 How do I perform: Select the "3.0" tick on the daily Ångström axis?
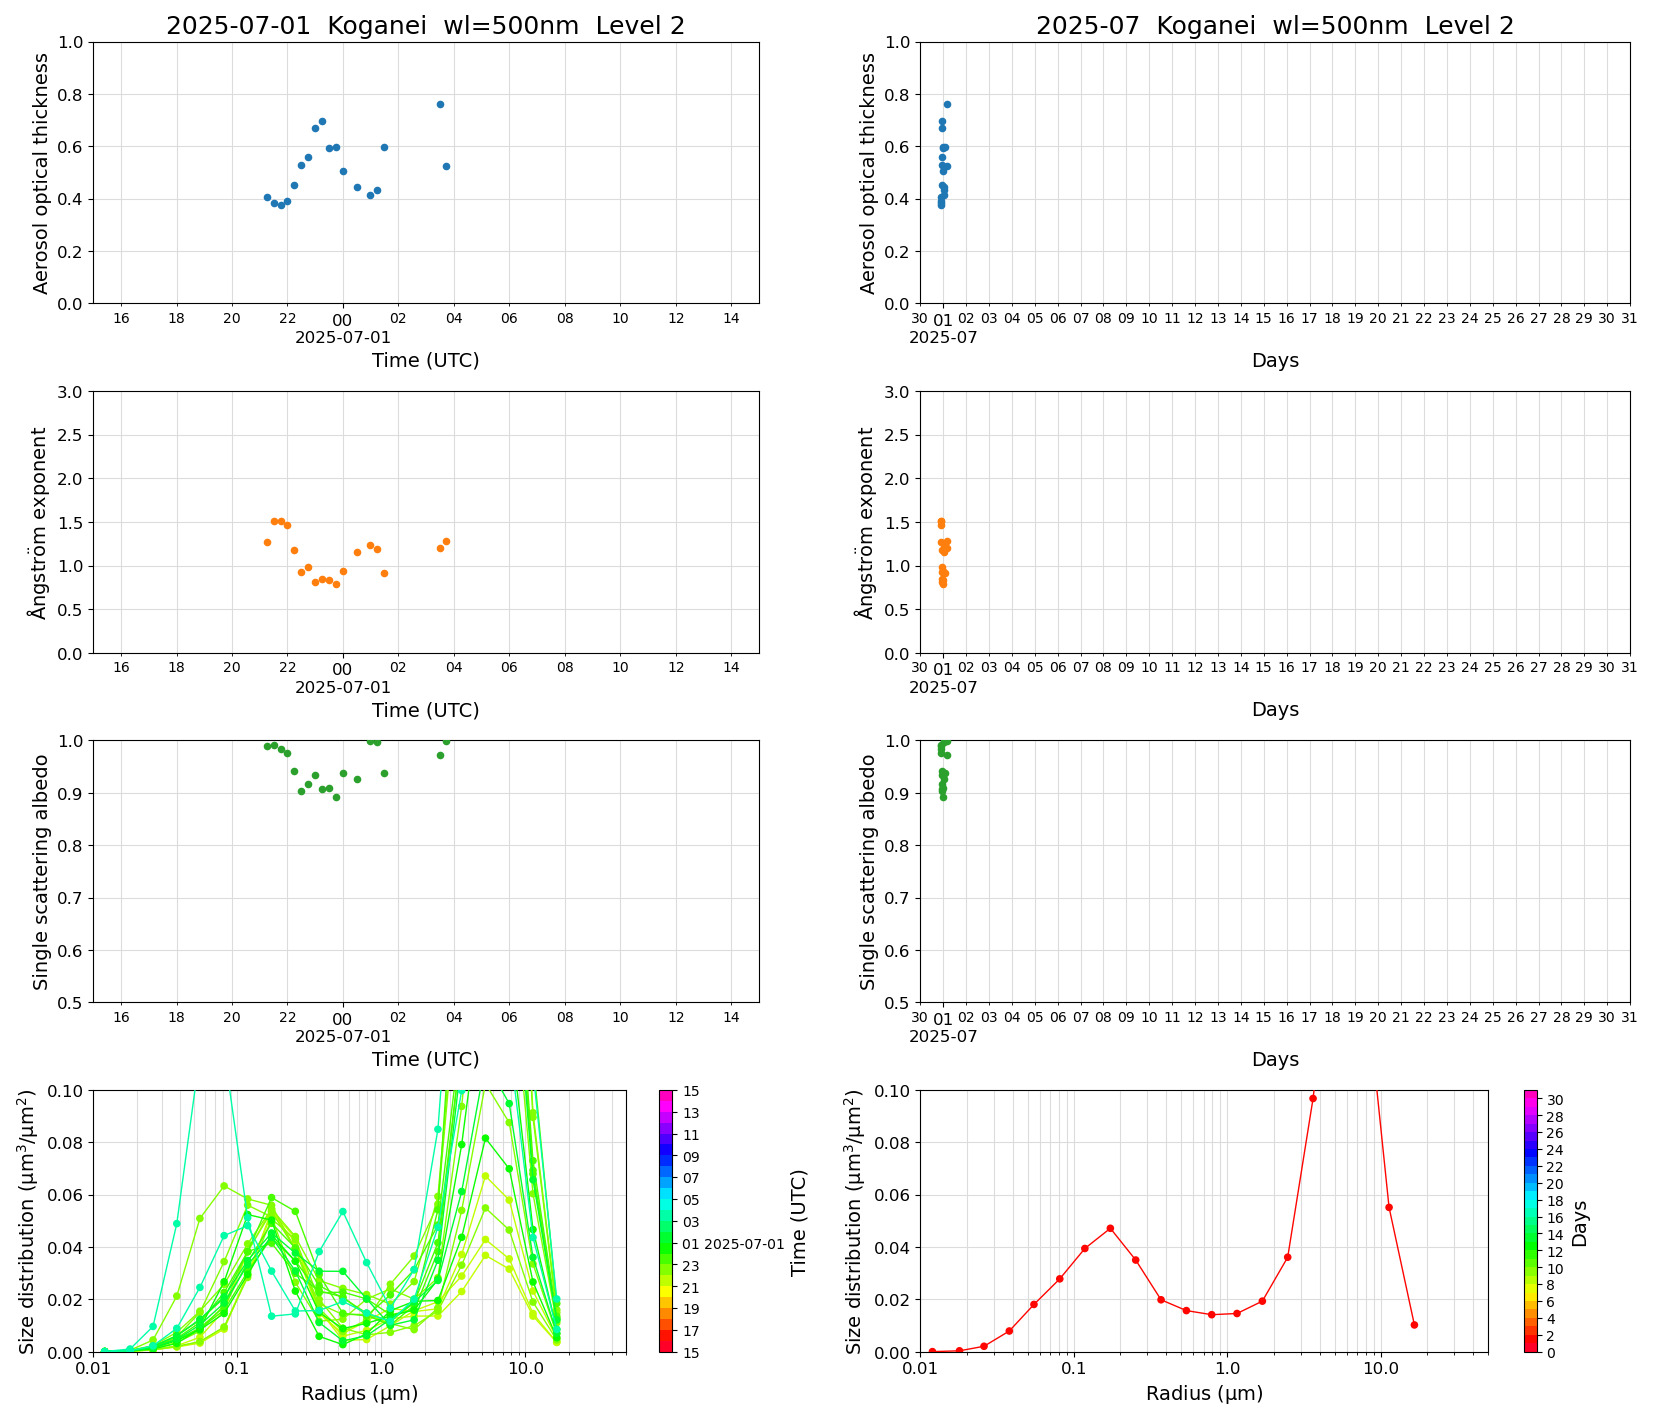pos(72,391)
